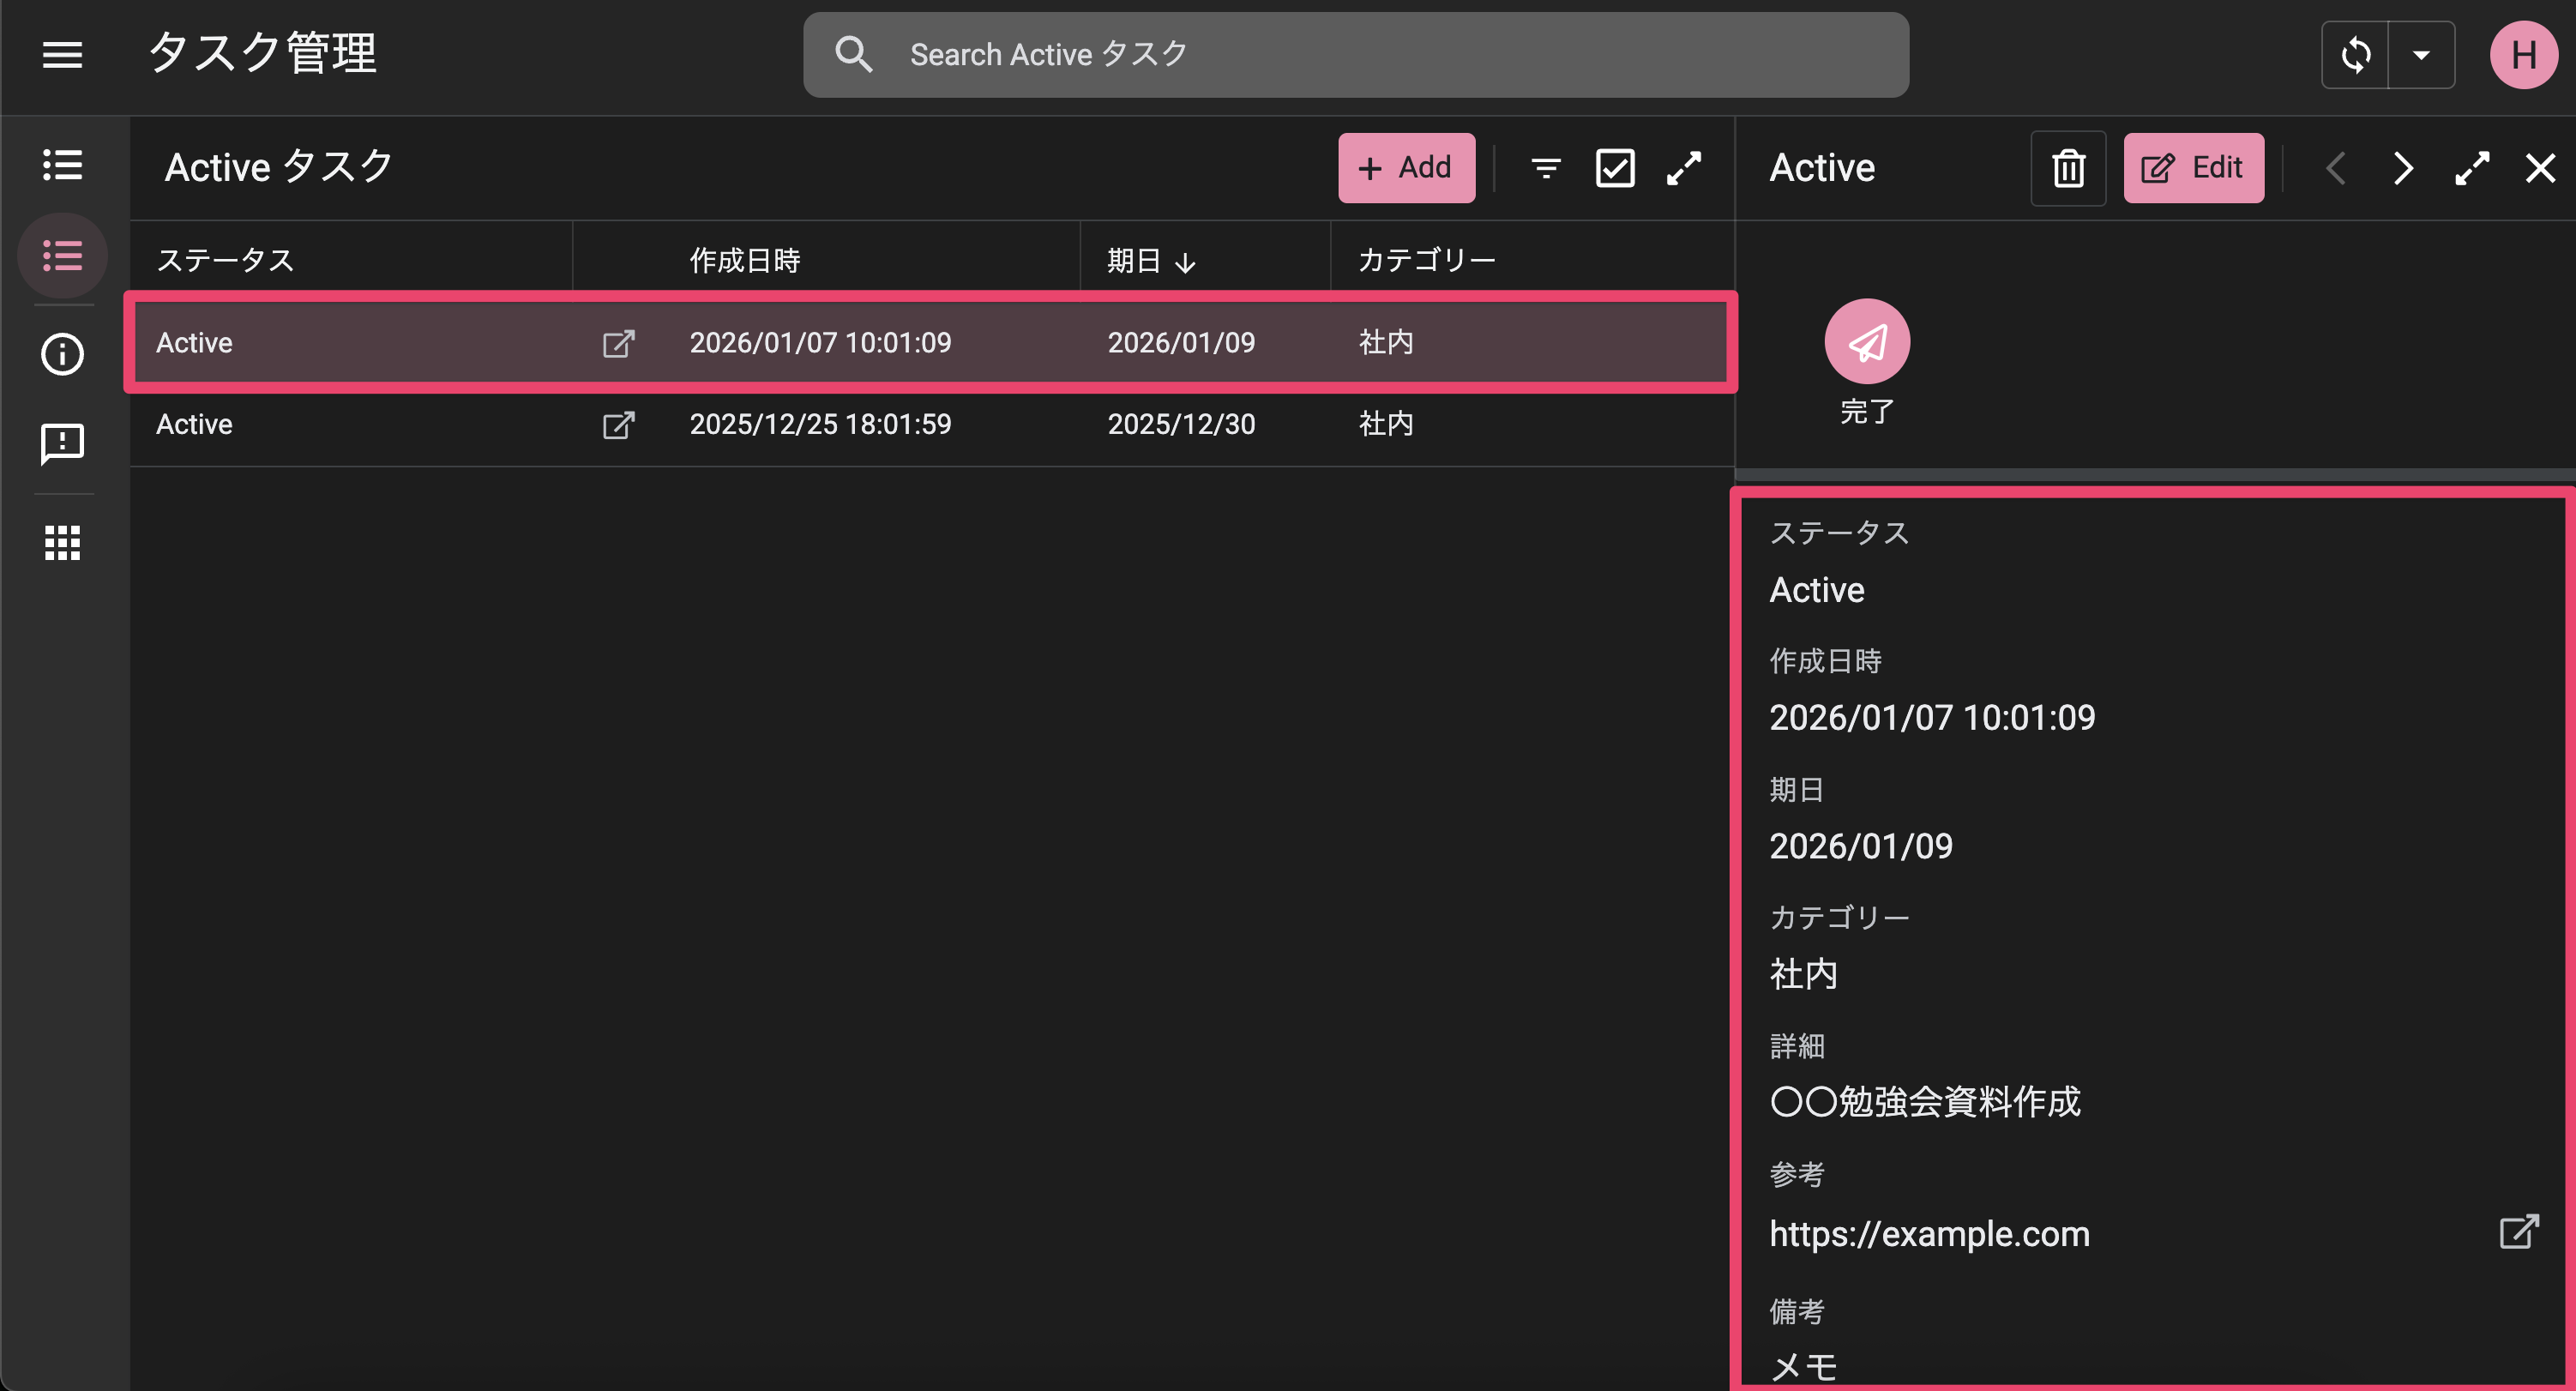Sort by the 期日 column header
This screenshot has width=2576, height=1391.
pyautogui.click(x=1134, y=260)
